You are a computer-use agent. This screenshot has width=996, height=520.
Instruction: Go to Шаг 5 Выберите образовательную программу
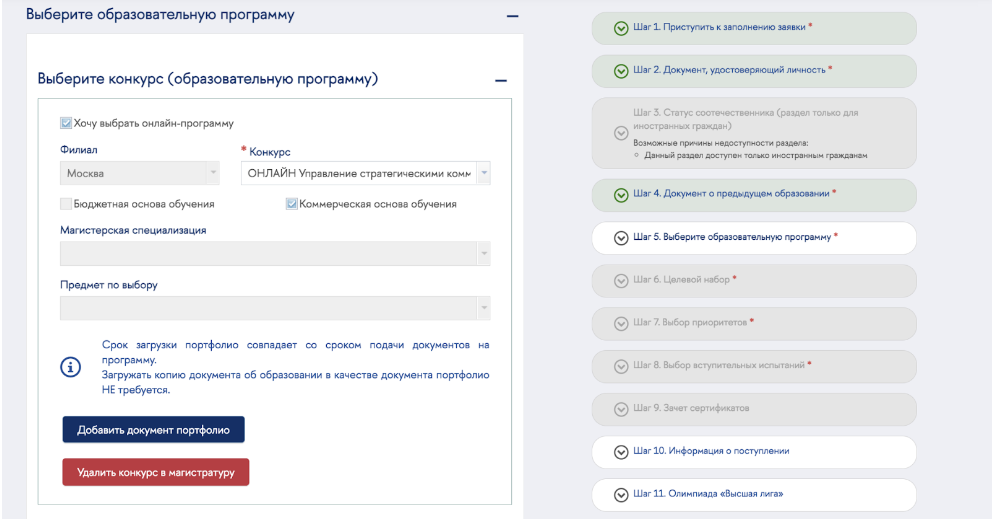click(754, 238)
